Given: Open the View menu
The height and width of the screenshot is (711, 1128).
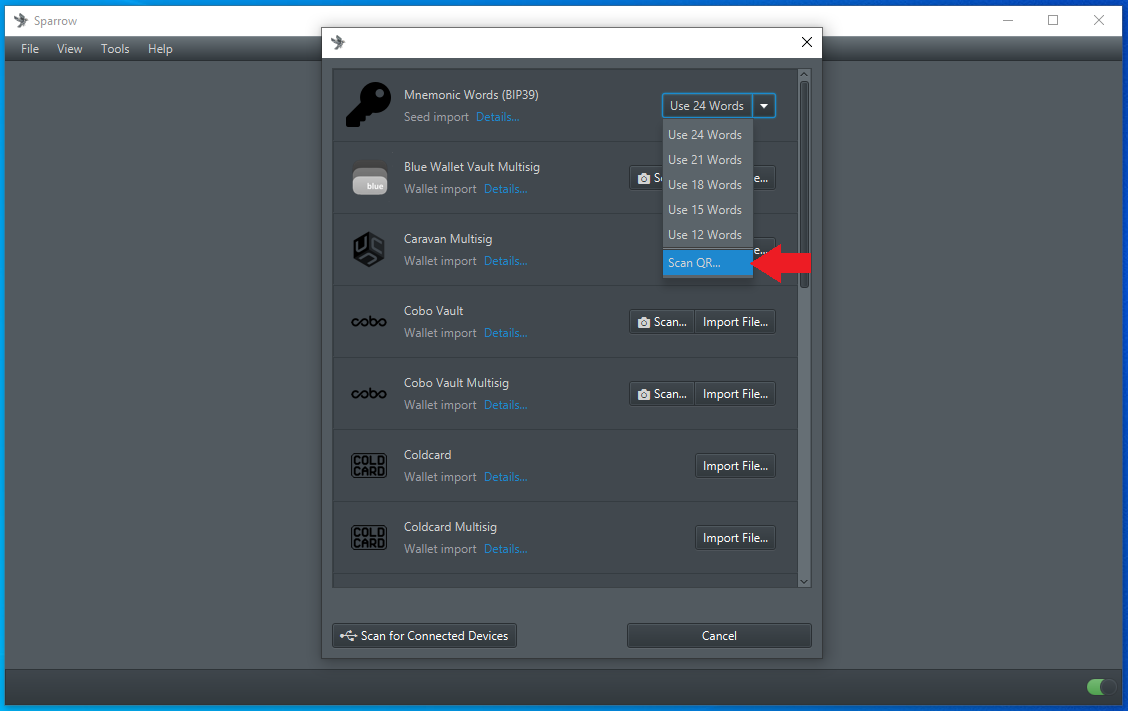Looking at the screenshot, I should (70, 49).
